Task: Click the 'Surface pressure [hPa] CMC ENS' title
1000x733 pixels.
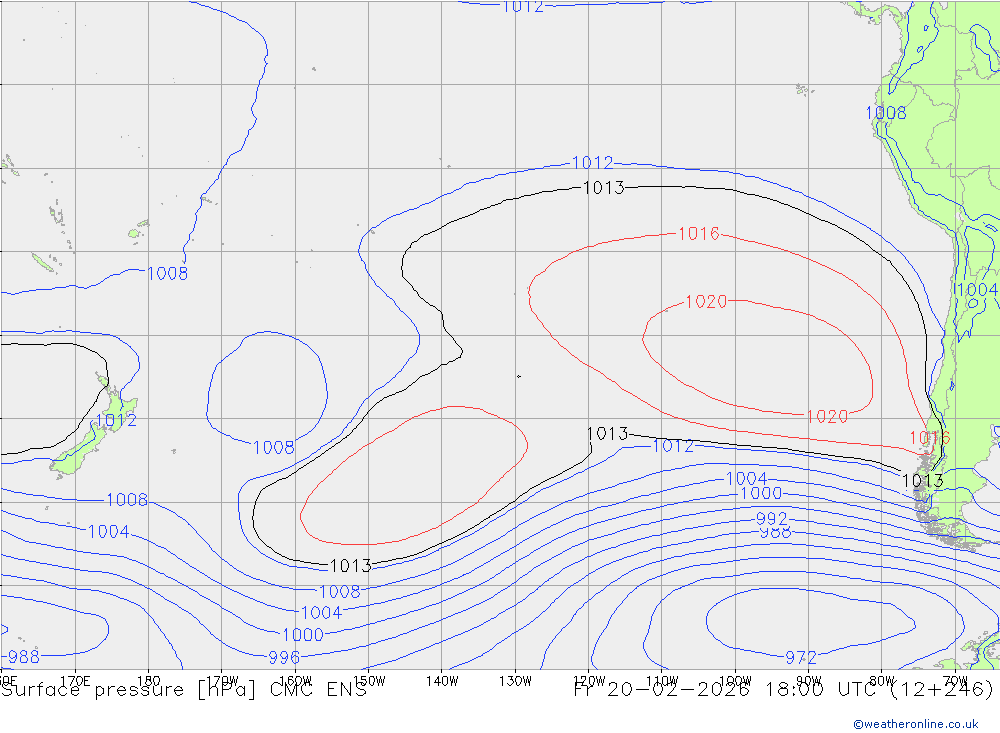Action: point(184,690)
